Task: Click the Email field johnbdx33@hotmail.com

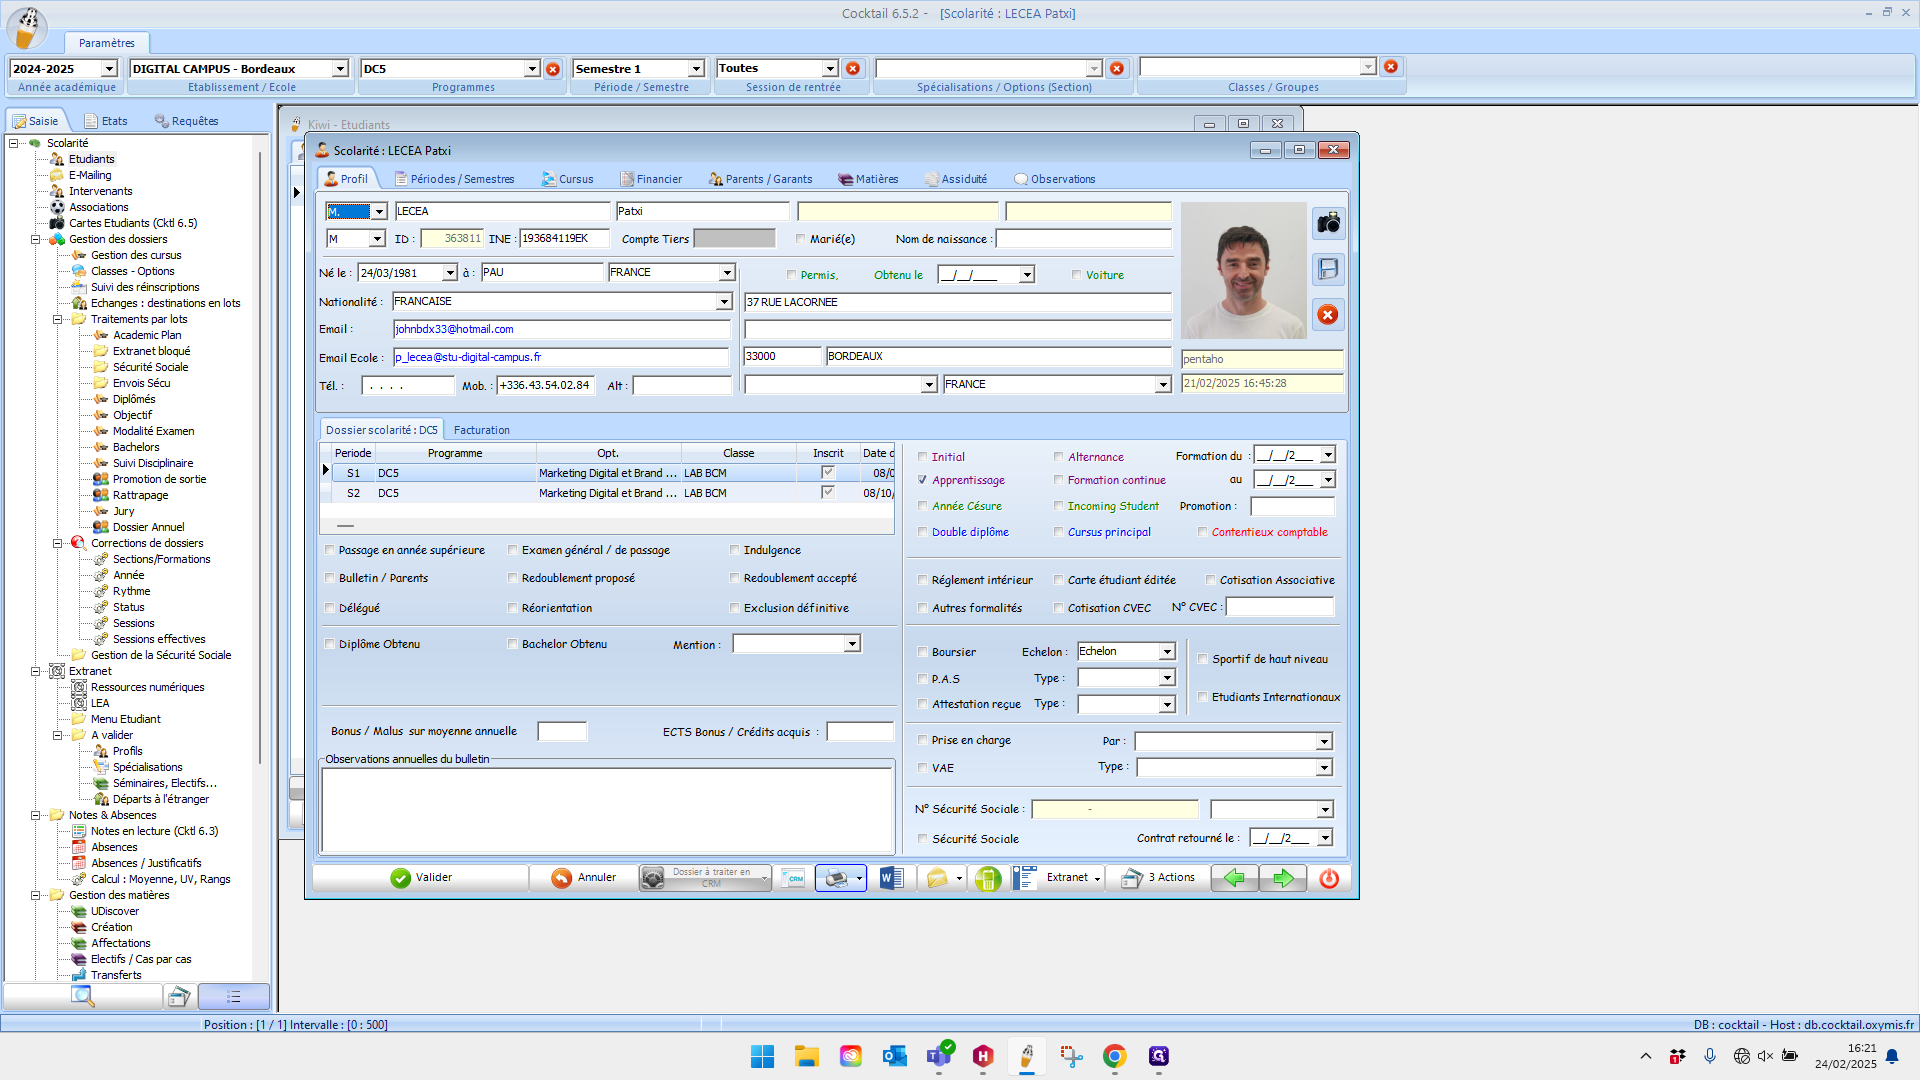Action: click(x=561, y=329)
